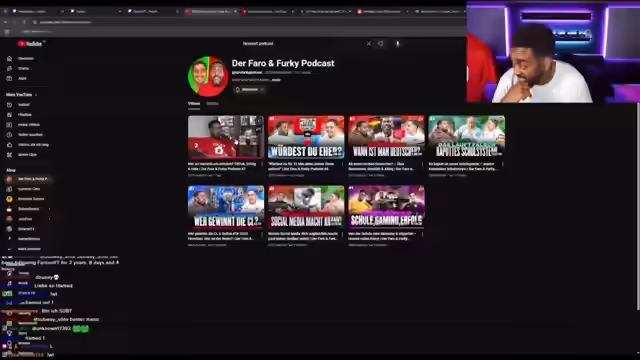Open options menu for SCHULE GAMING ERFOLG video
The image size is (640, 360).
pyautogui.click(x=422, y=234)
